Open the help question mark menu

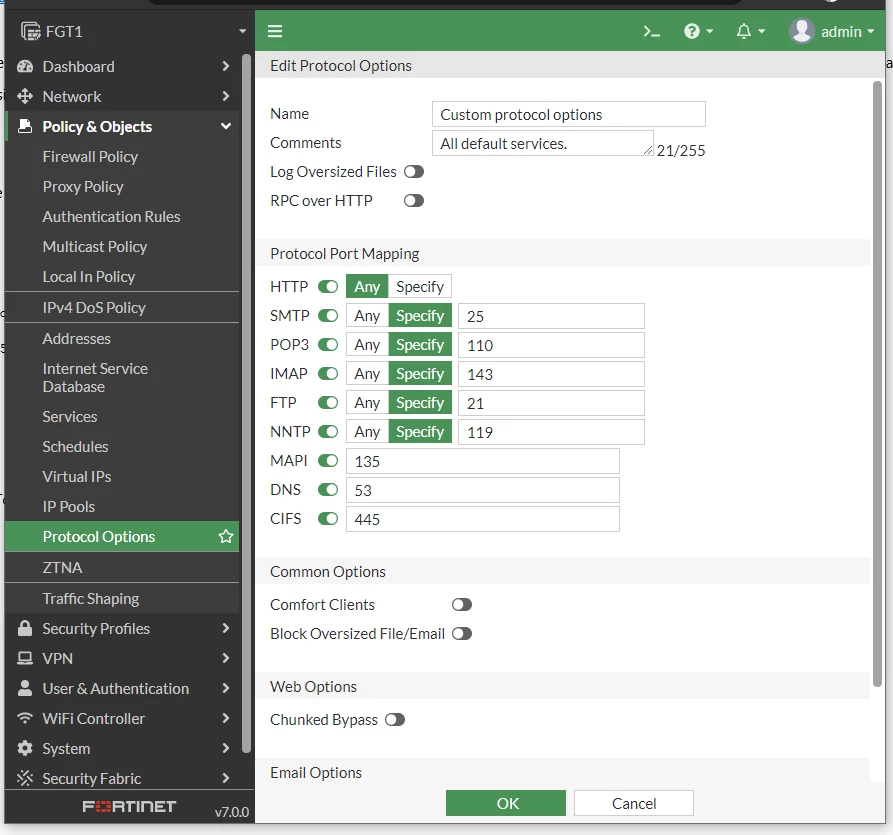point(698,31)
